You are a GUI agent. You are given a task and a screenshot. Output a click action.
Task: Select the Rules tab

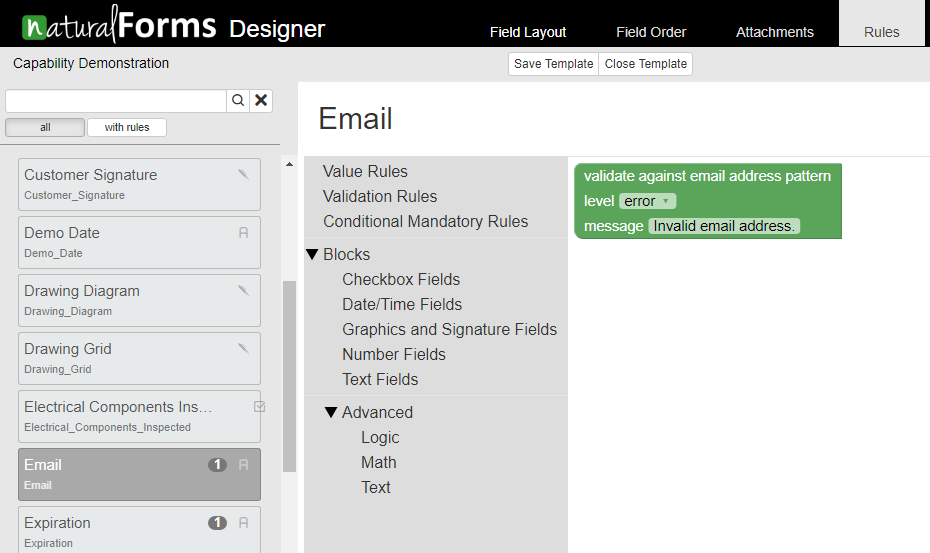[881, 24]
